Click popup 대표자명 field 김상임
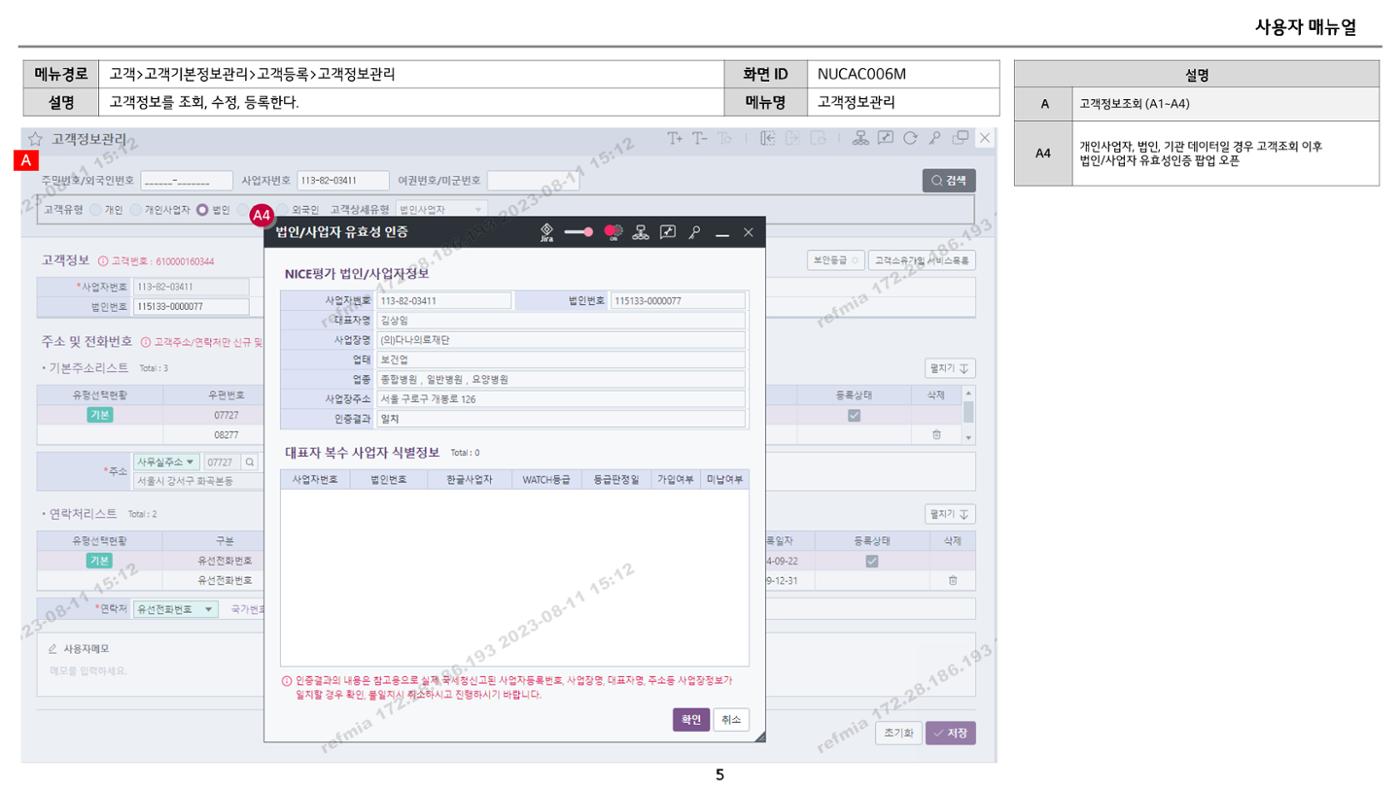Viewport: 1400px width, 788px height. pos(562,321)
